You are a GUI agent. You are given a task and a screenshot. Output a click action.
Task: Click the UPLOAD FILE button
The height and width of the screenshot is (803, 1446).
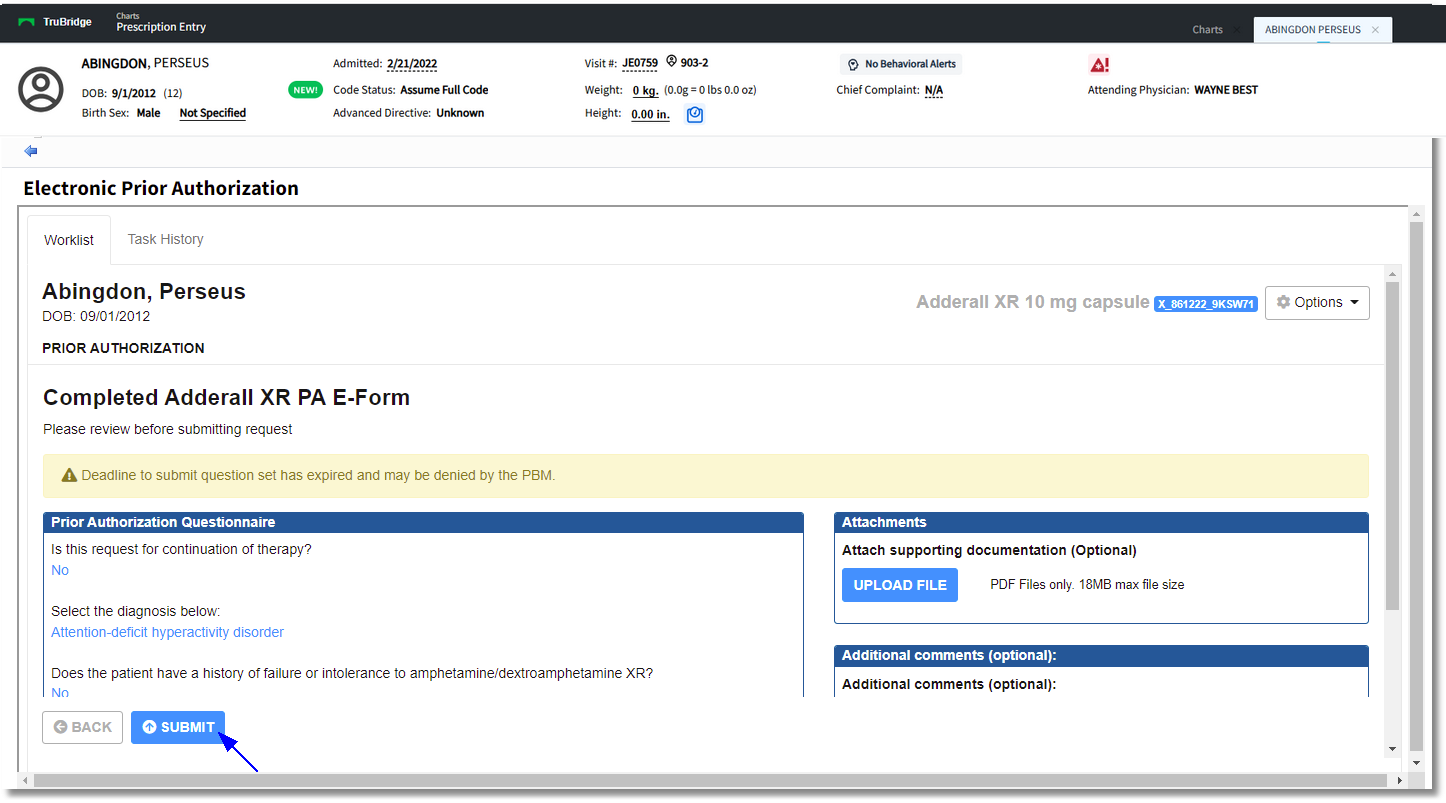point(900,585)
